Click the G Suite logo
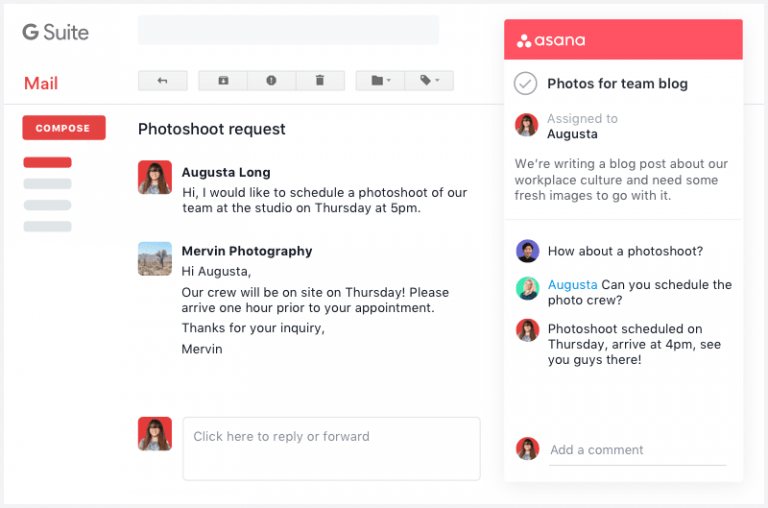Image resolution: width=768 pixels, height=508 pixels. pyautogui.click(x=55, y=32)
